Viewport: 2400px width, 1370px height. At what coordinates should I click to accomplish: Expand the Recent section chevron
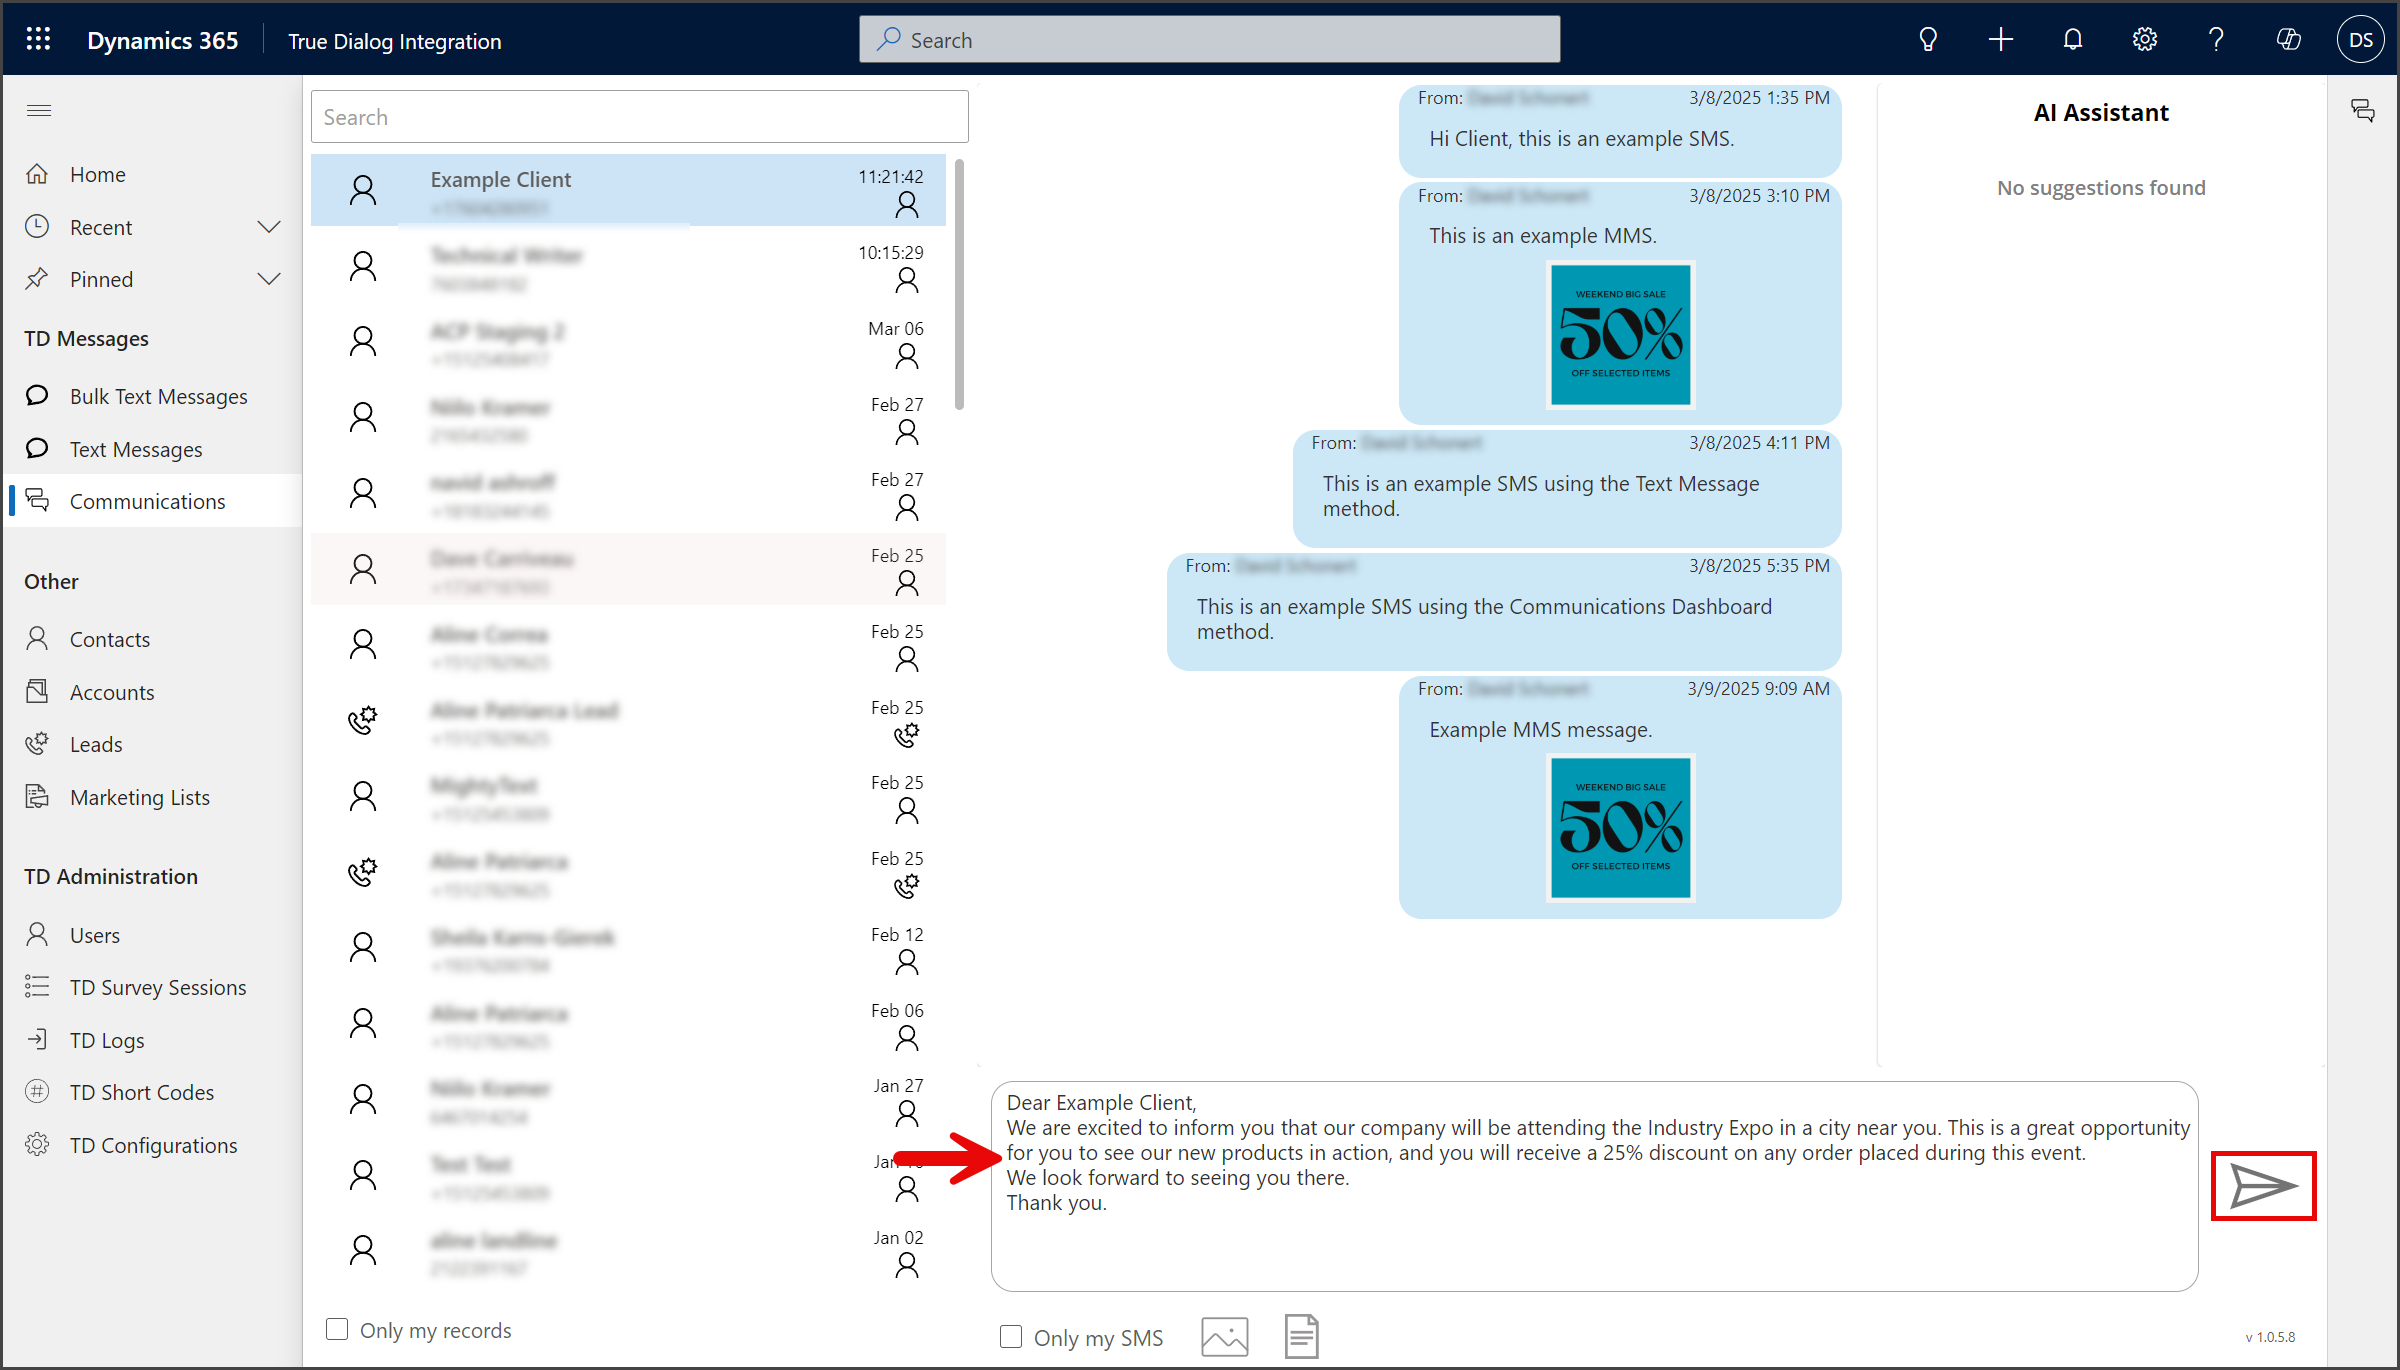(x=269, y=227)
